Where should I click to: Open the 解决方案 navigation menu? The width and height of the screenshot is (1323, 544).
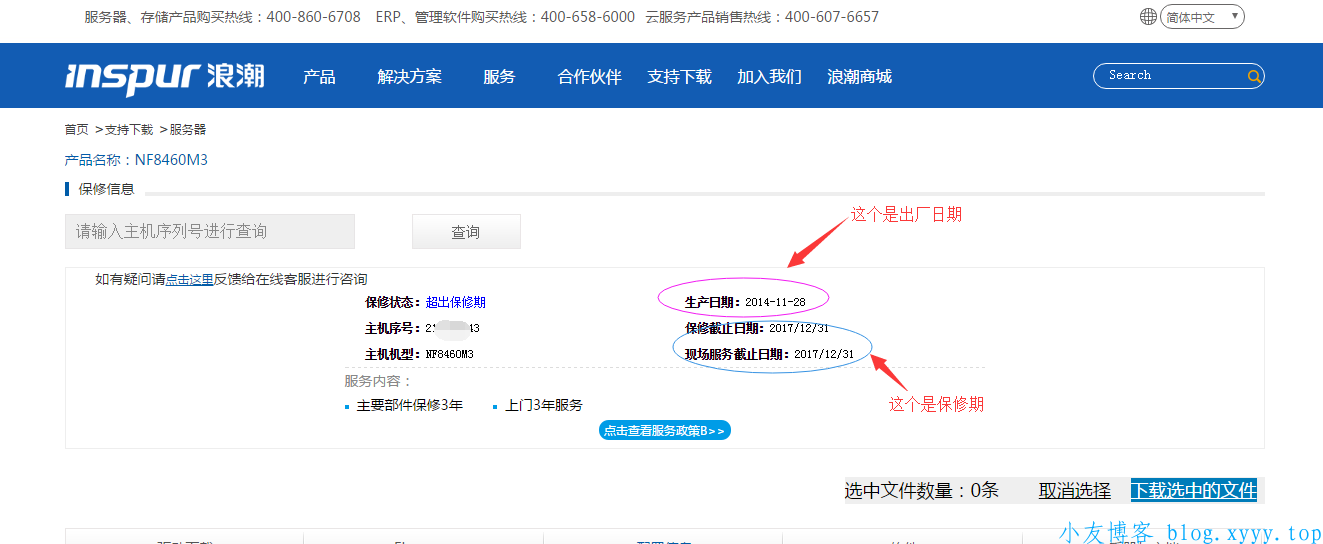(x=409, y=77)
